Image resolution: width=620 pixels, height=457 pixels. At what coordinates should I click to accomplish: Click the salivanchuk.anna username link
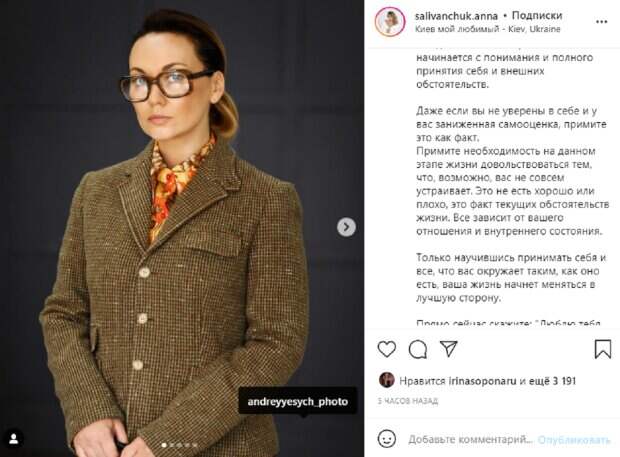[x=456, y=16]
